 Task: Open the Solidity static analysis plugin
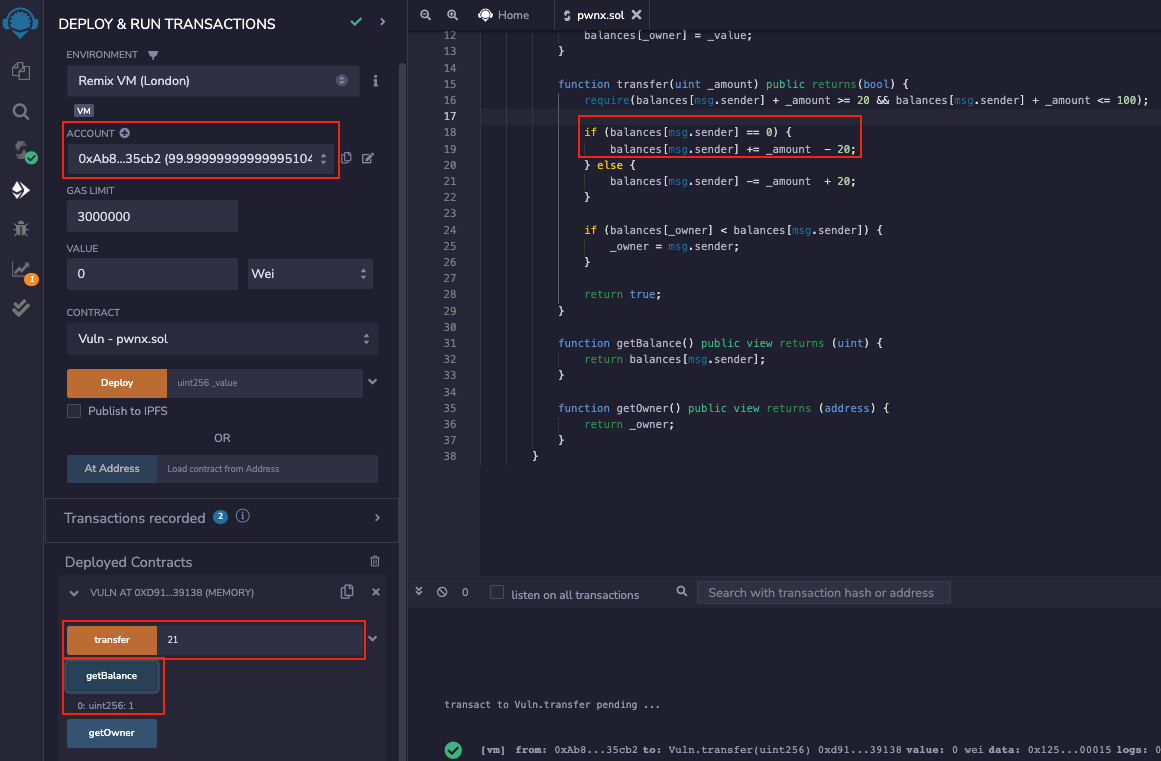(20, 268)
